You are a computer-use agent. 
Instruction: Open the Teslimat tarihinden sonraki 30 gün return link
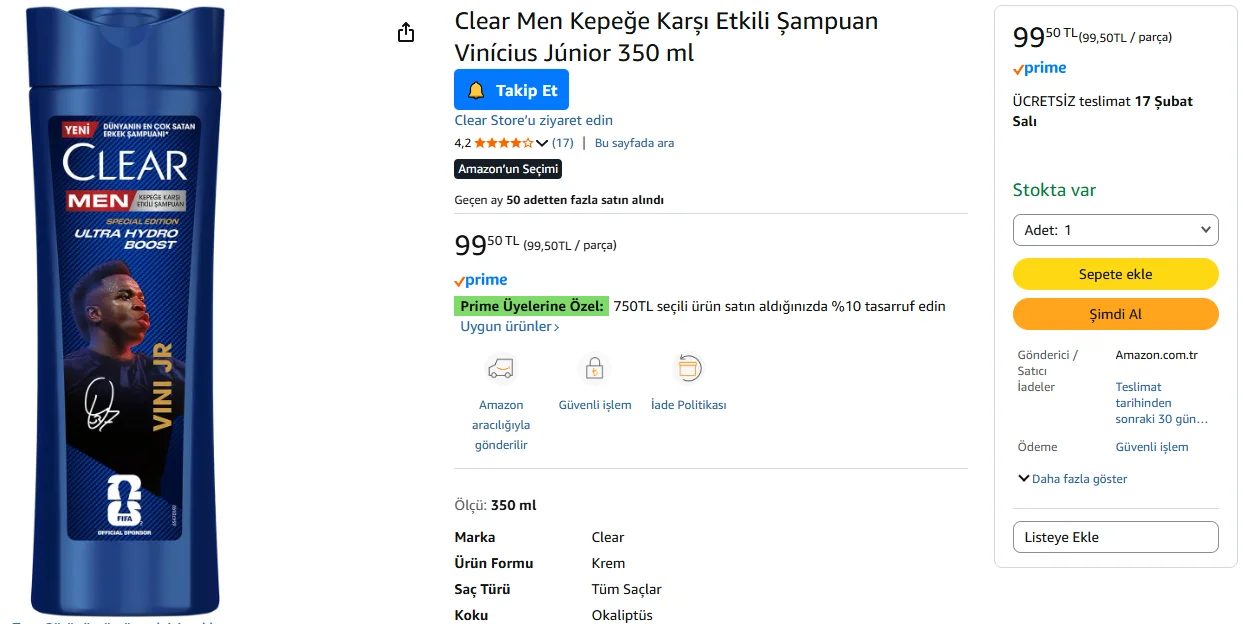[1161, 403]
